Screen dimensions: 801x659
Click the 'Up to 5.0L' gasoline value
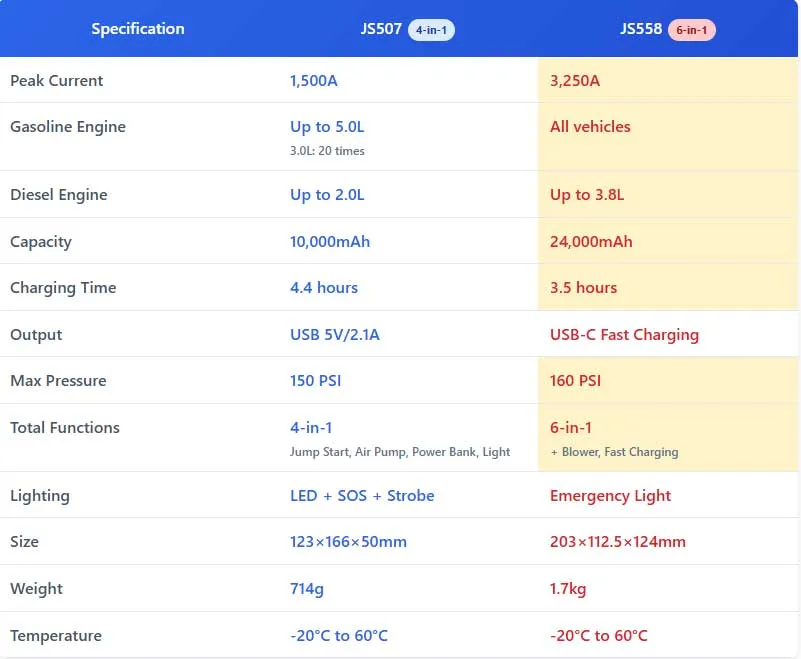[x=325, y=127]
